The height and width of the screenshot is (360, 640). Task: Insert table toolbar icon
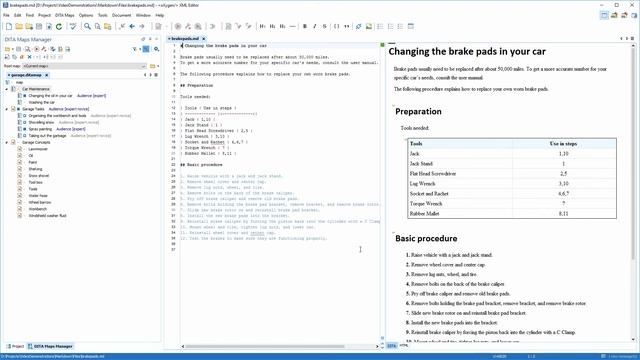[x=411, y=27]
